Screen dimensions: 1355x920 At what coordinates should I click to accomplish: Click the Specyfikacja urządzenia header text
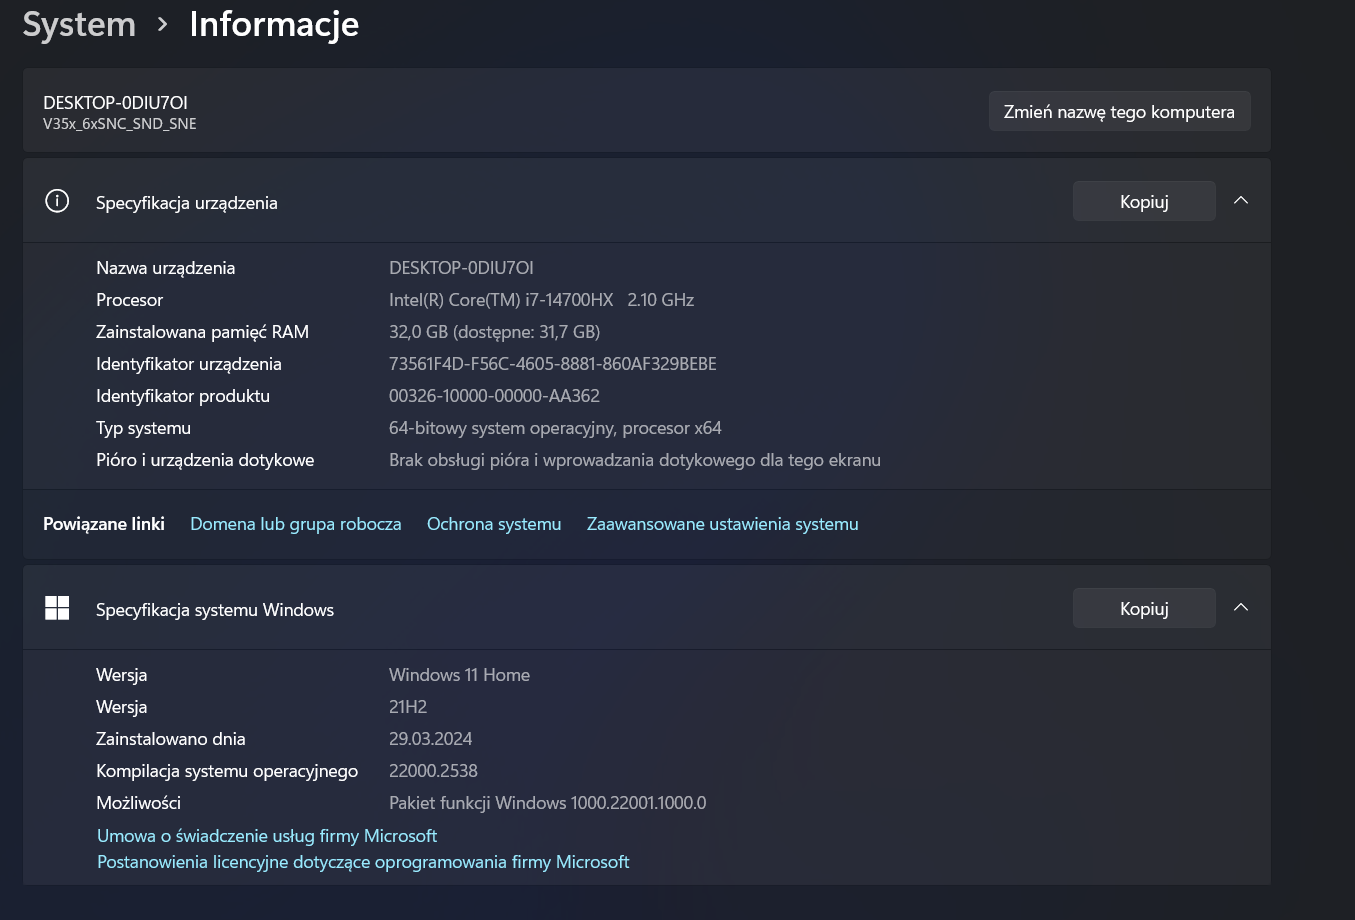[187, 203]
